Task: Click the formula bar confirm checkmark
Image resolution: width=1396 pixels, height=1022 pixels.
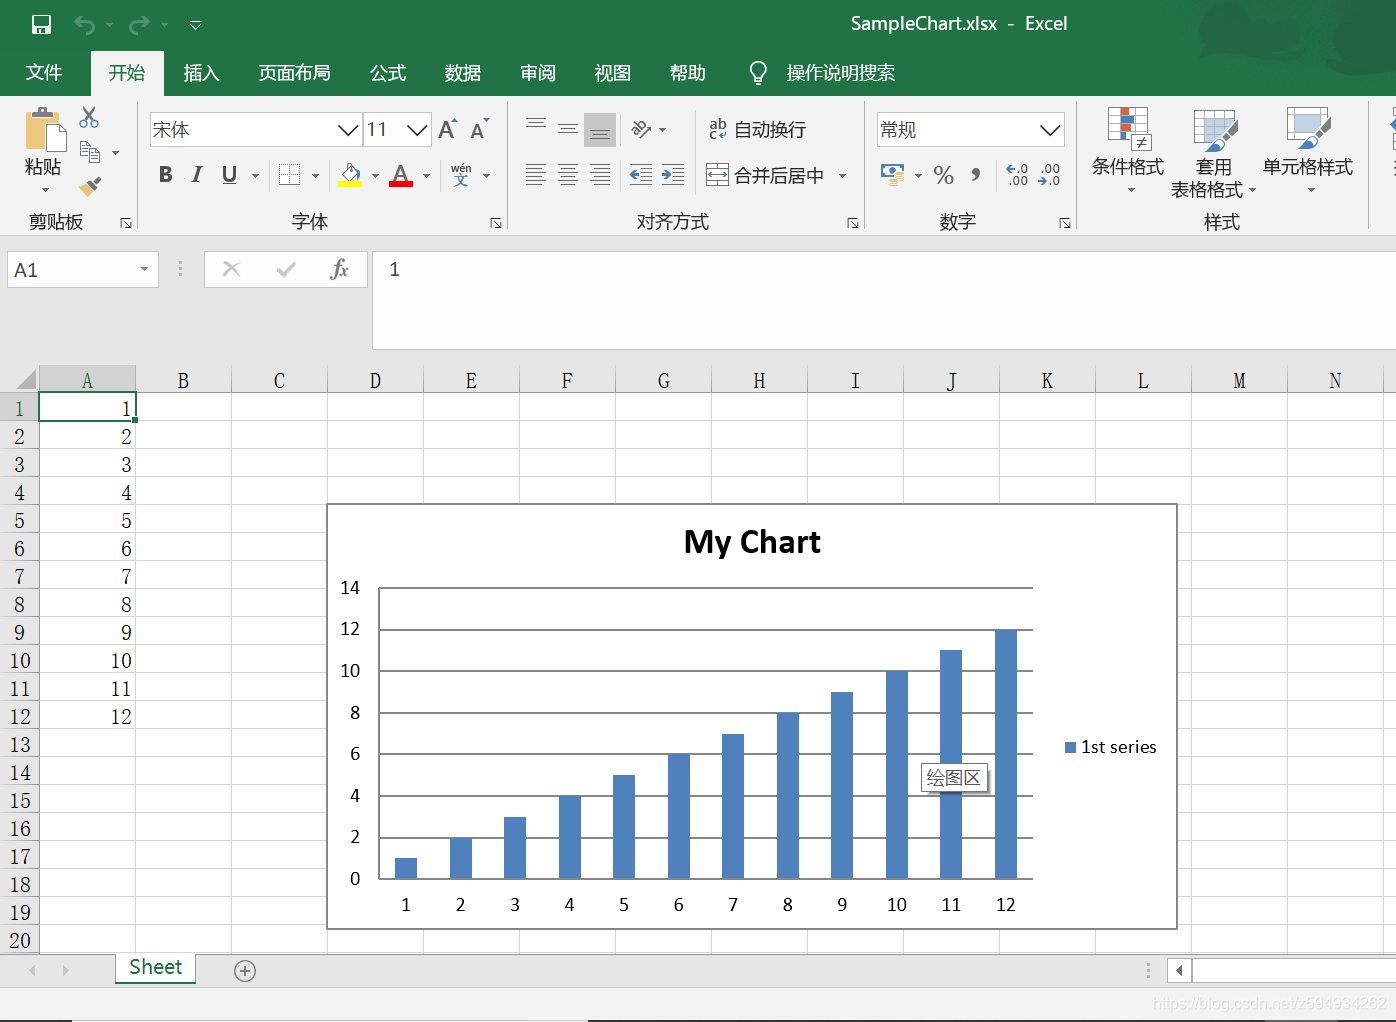Action: click(286, 269)
